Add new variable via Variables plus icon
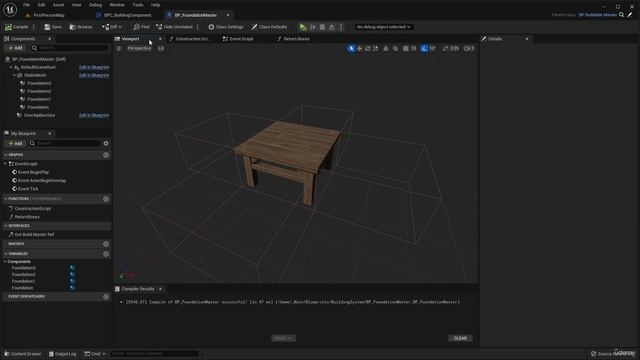 (106, 254)
